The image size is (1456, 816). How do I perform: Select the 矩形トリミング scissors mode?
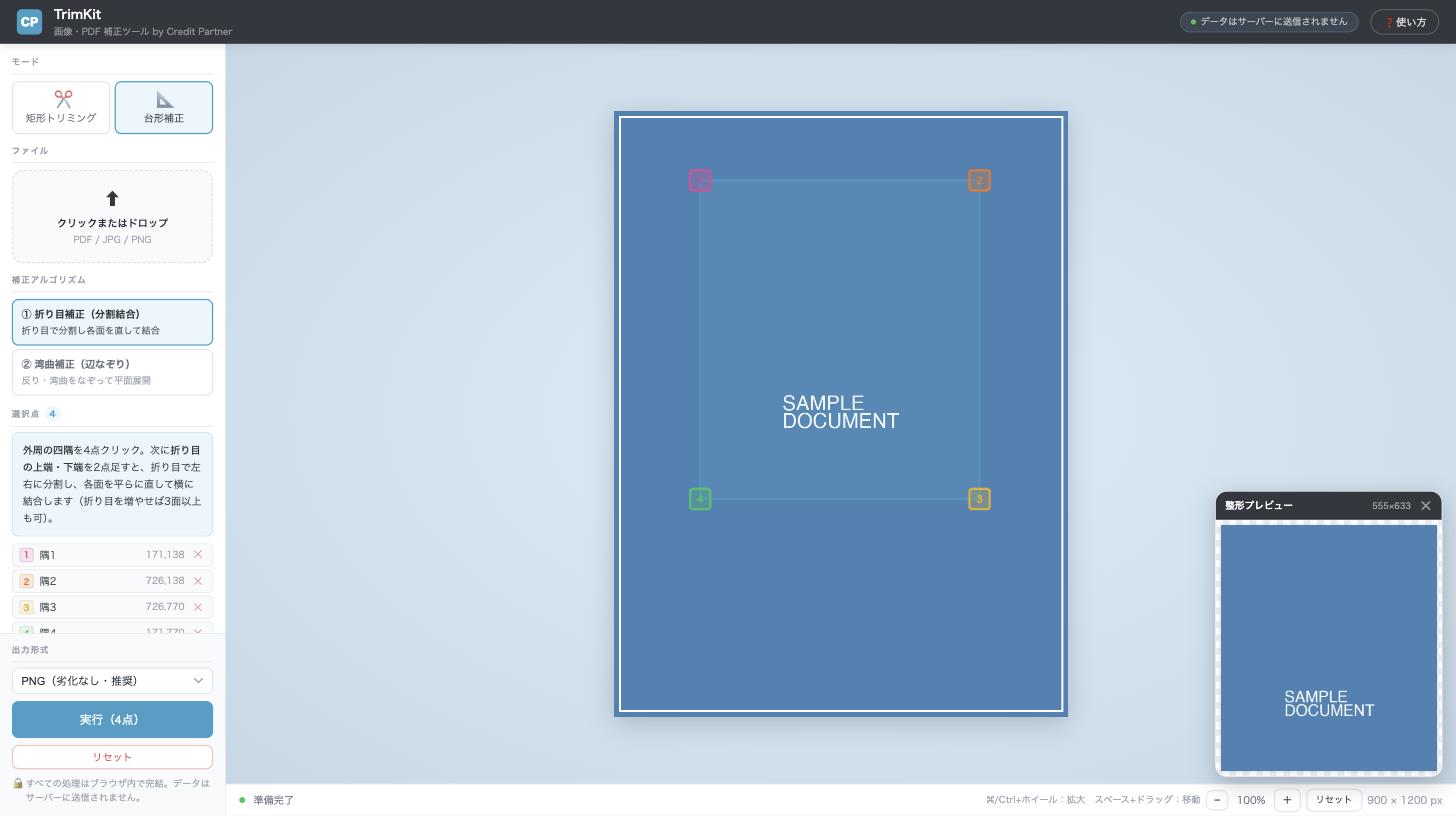click(61, 107)
